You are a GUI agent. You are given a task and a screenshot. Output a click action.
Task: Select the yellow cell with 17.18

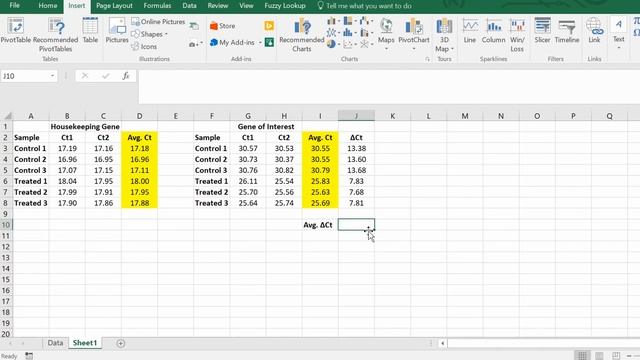(x=140, y=149)
